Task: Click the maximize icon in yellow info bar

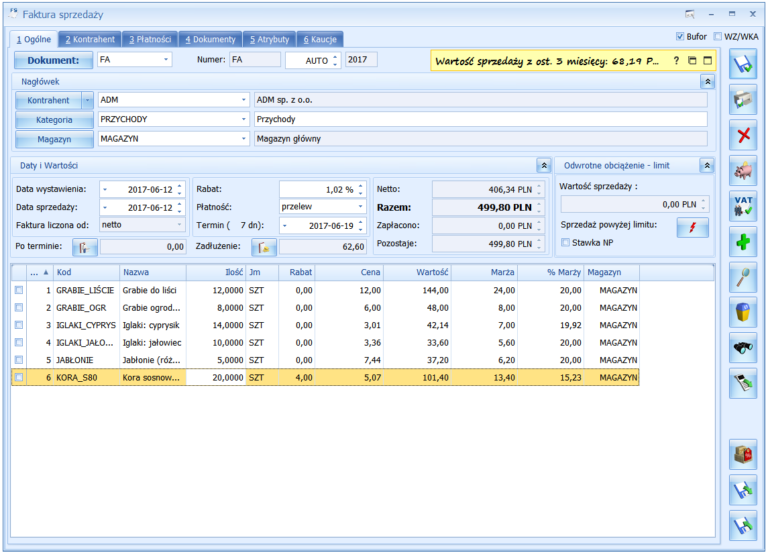Action: pos(707,61)
